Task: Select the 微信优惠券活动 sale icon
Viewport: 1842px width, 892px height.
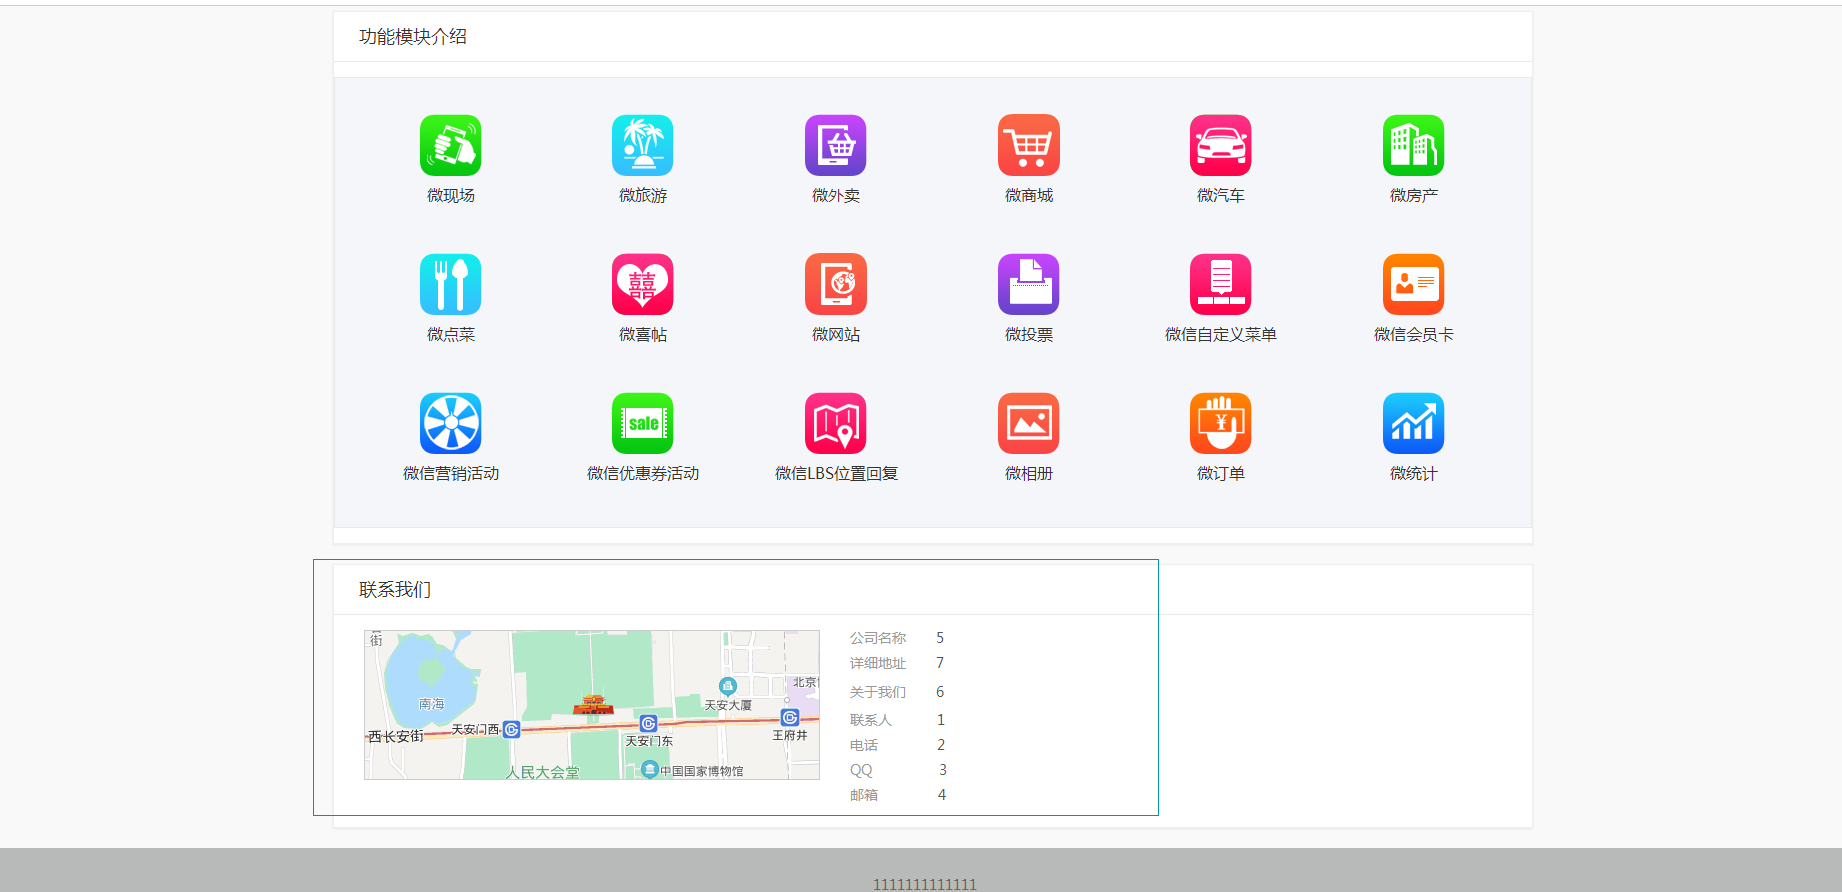Action: tap(643, 423)
